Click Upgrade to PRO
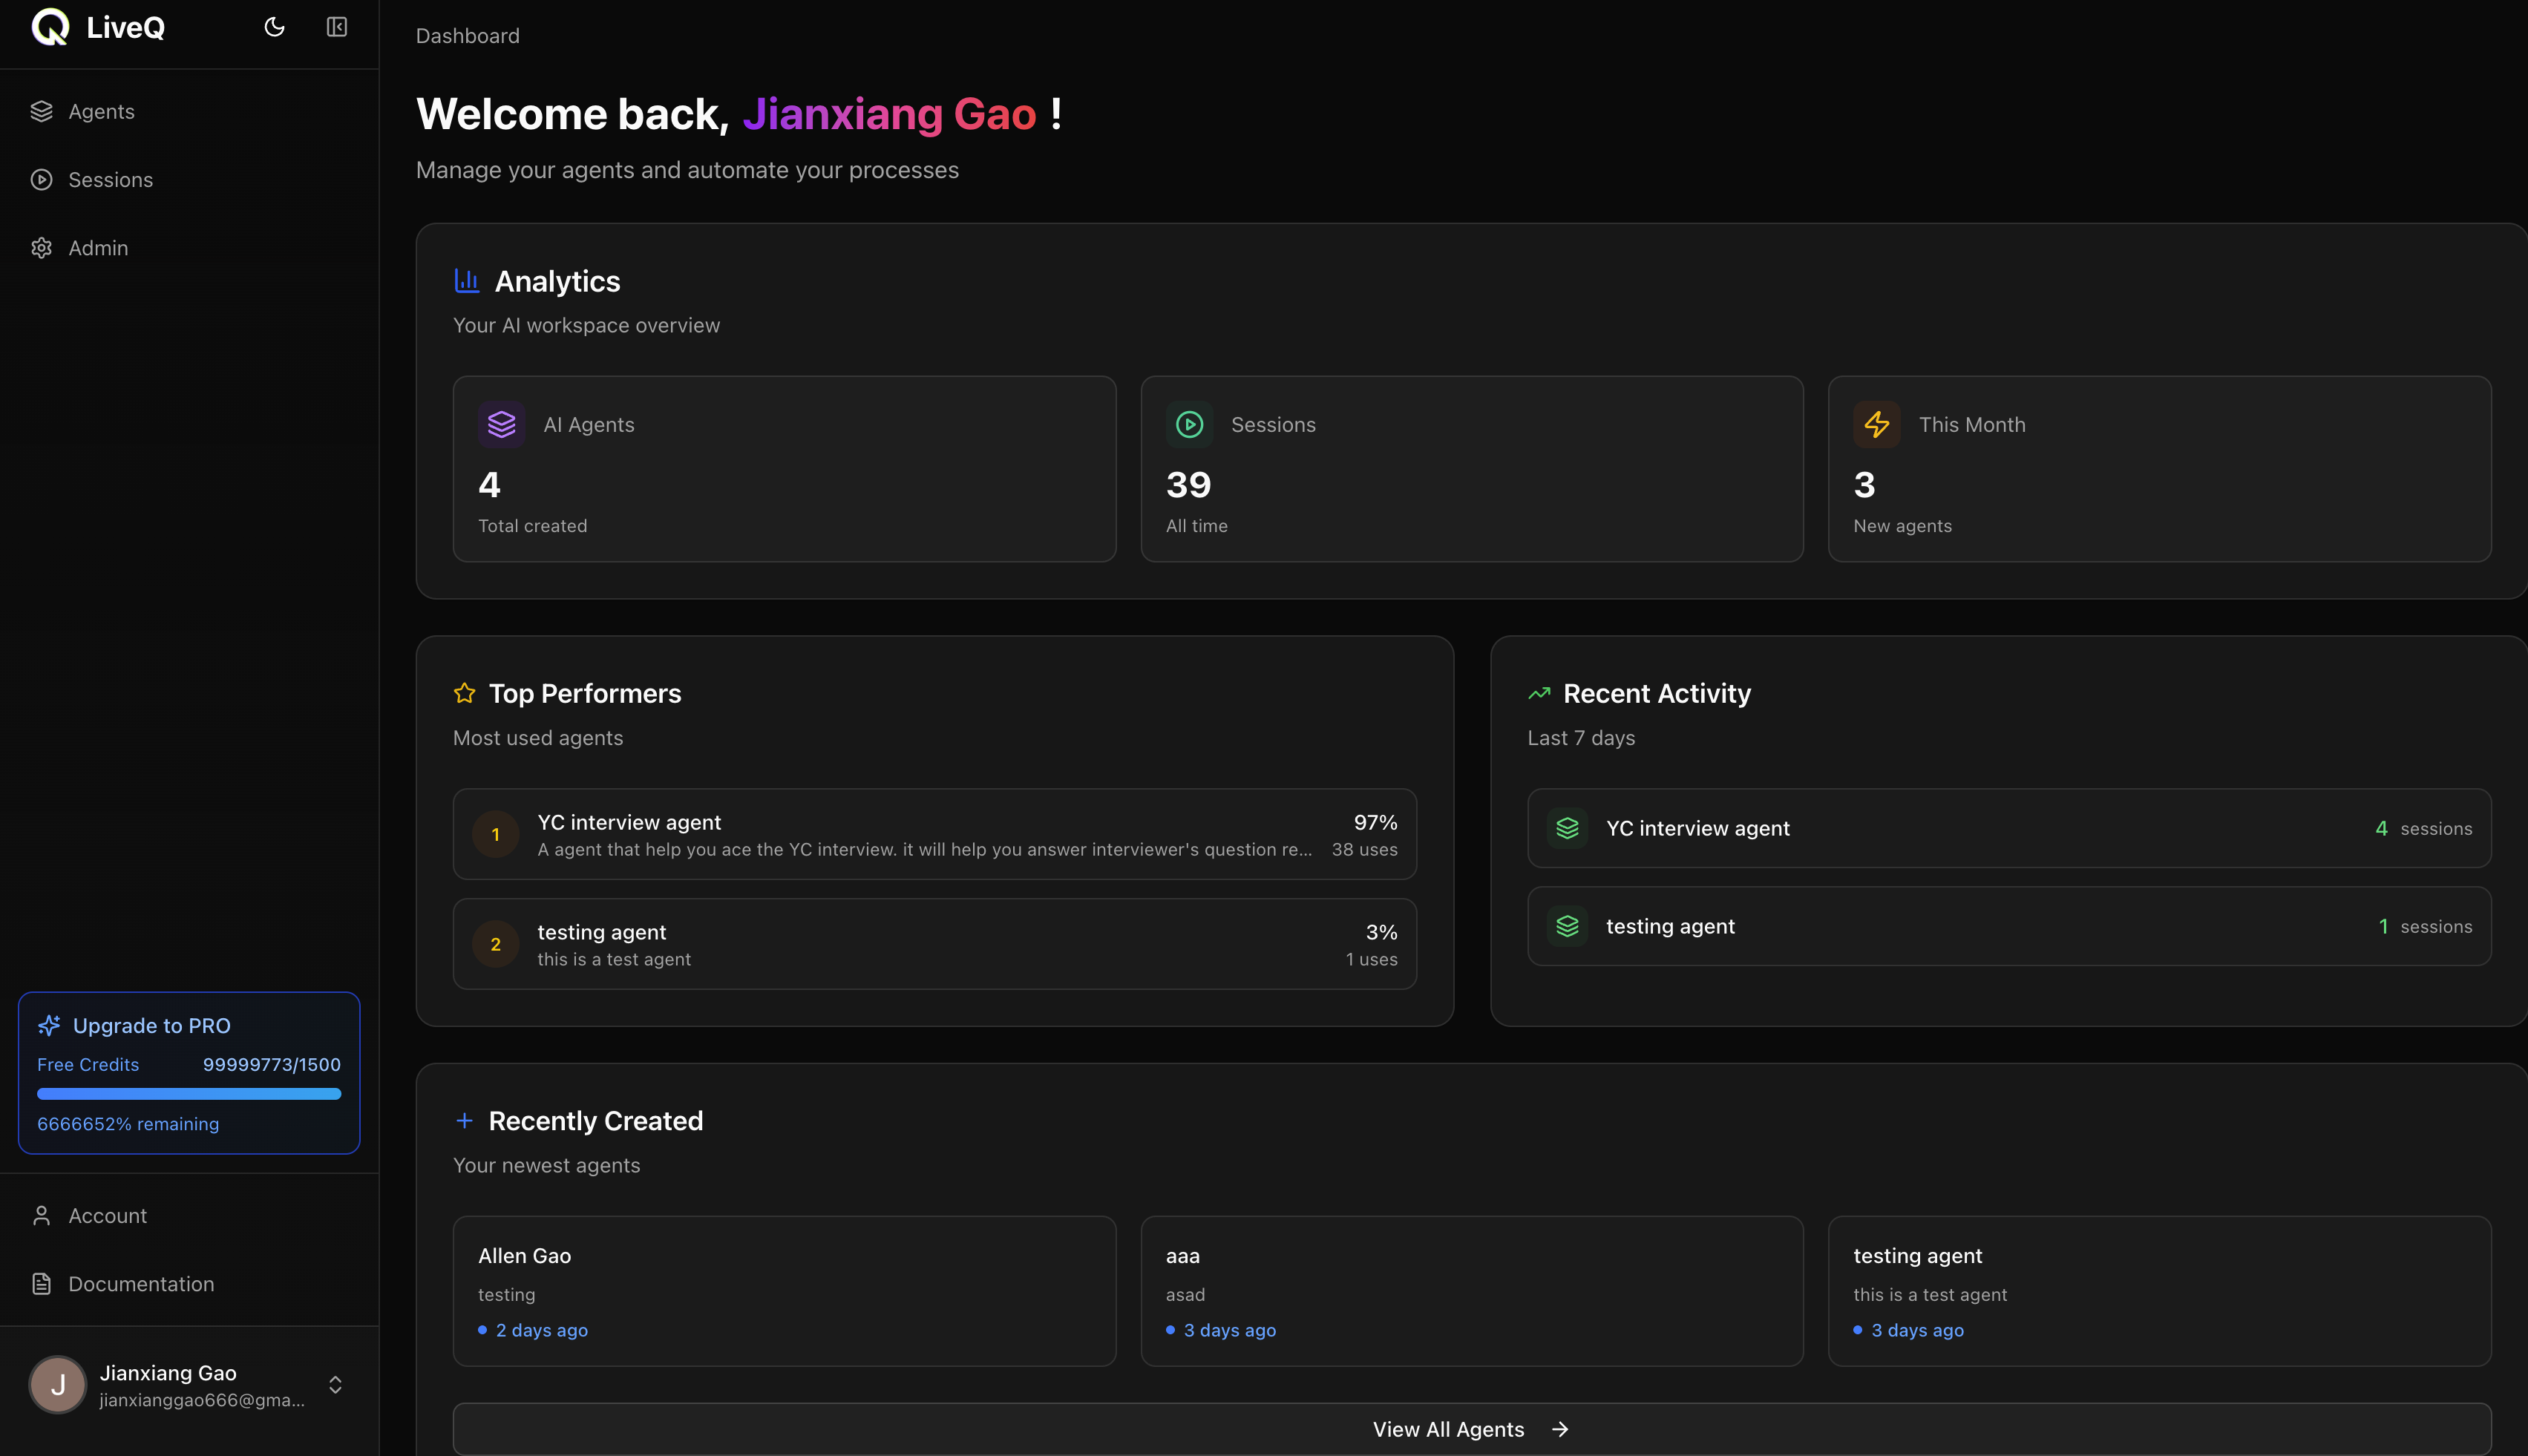 [x=152, y=1025]
